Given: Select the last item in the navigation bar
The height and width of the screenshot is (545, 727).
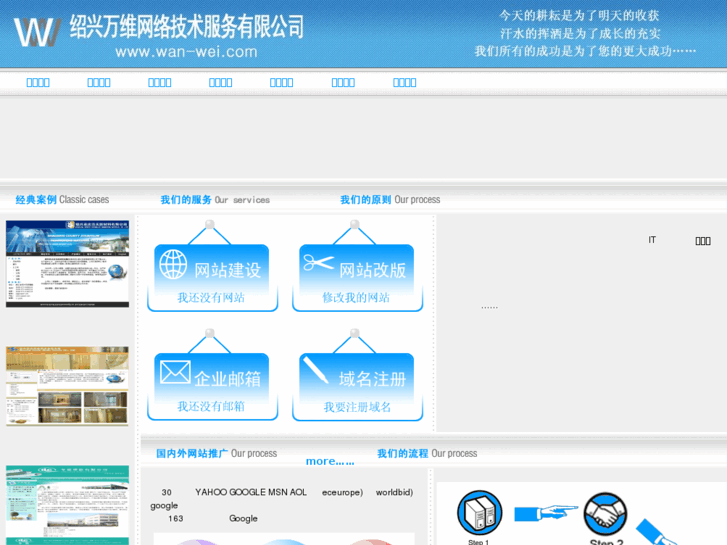Looking at the screenshot, I should point(405,83).
